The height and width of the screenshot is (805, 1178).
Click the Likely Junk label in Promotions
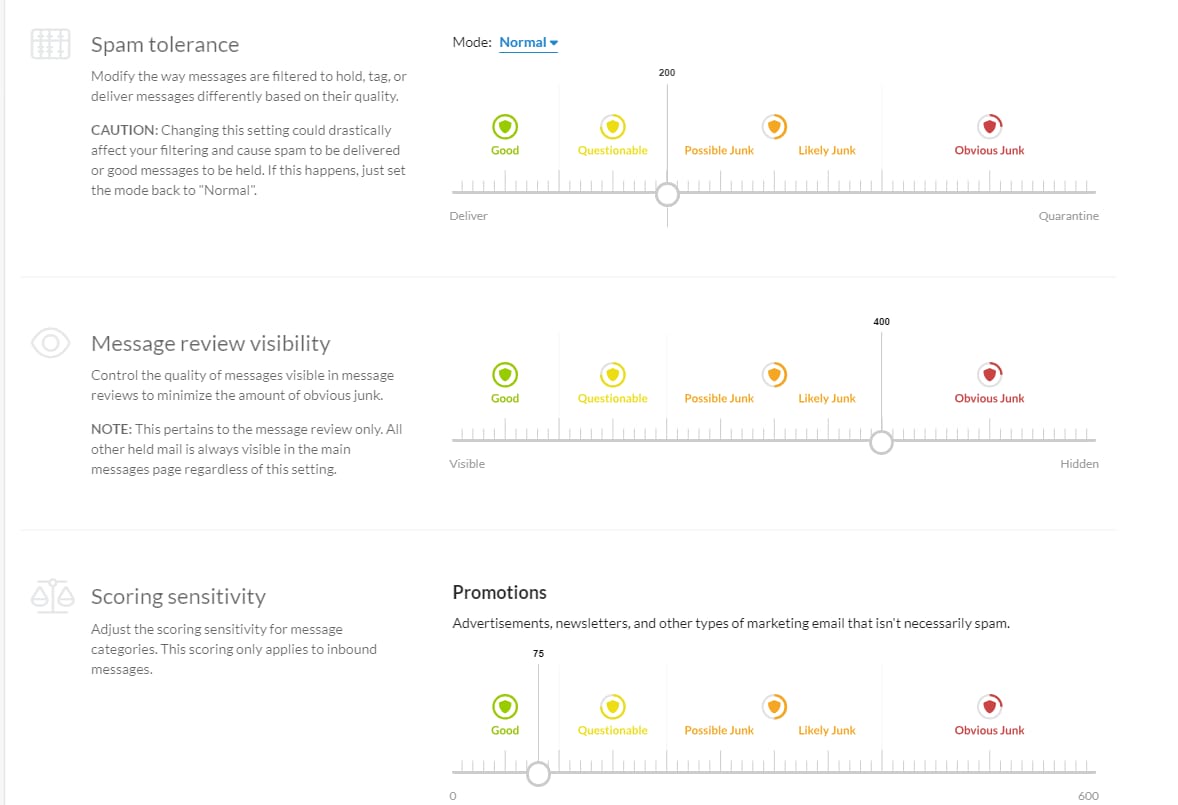[826, 730]
